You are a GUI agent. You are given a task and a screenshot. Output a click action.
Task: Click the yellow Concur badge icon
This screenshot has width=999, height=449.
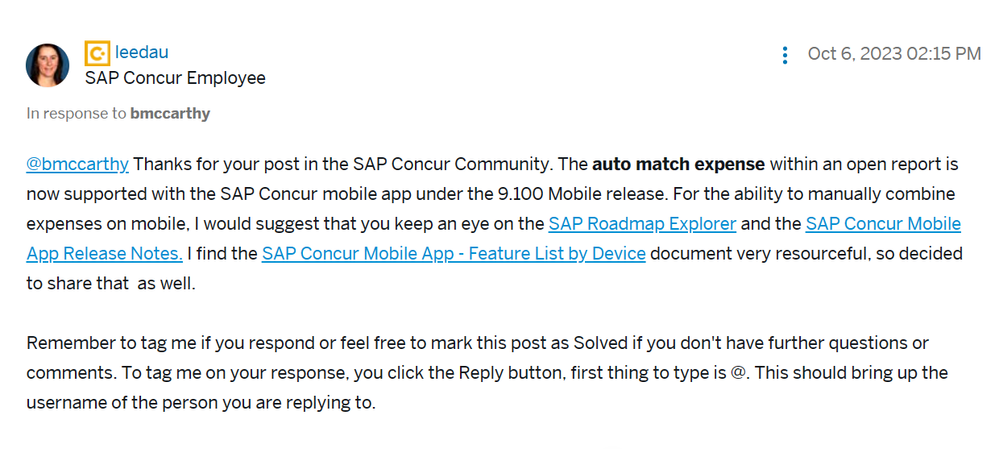pyautogui.click(x=97, y=53)
